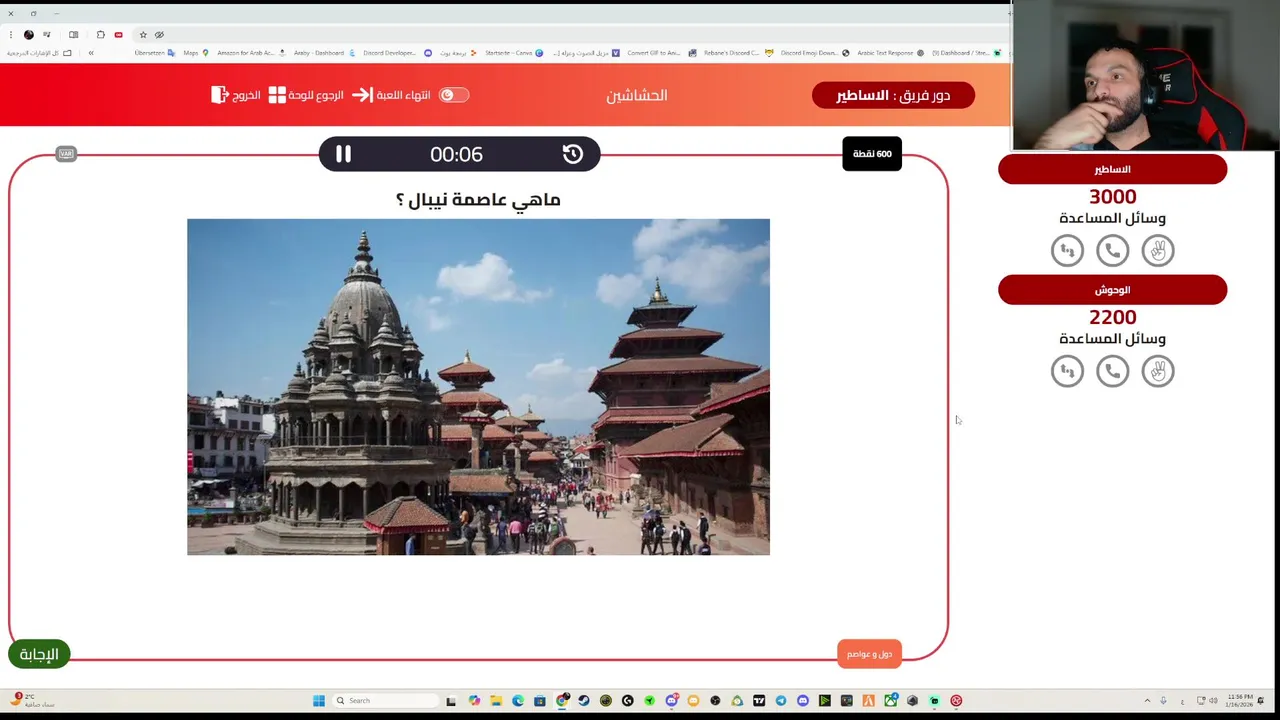
Task: Reset the timer with the circular arrow icon
Action: pos(573,154)
